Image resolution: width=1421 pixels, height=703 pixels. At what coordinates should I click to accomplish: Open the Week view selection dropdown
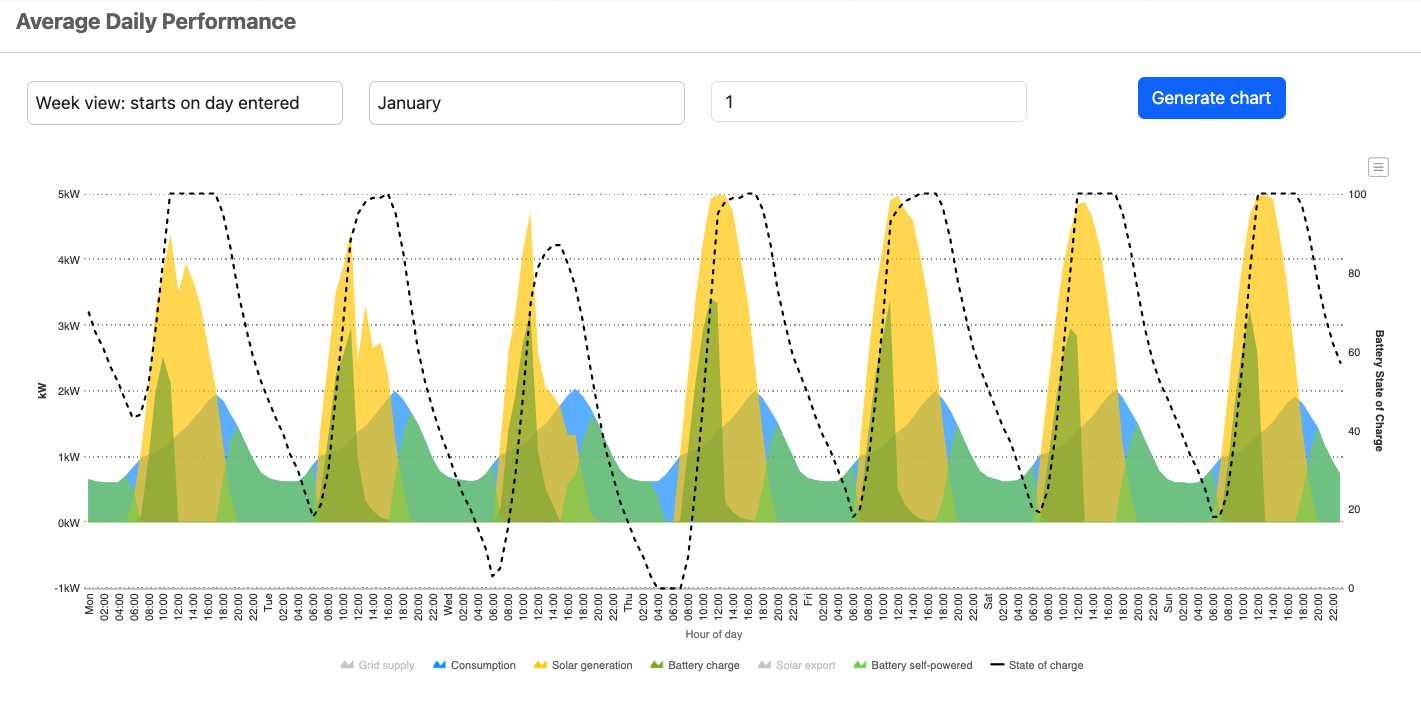pos(185,103)
